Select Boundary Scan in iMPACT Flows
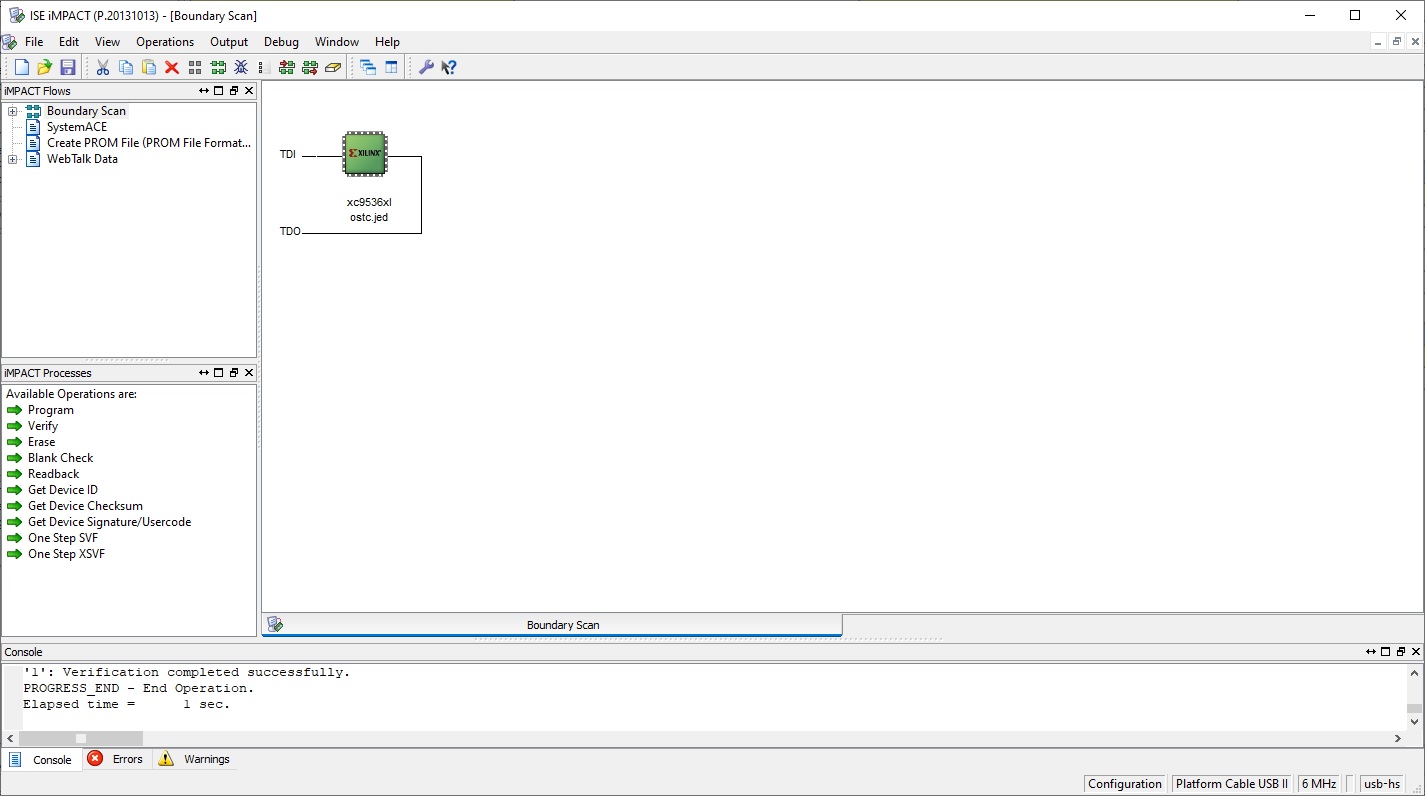Screen dimensions: 1425x796 (x=86, y=111)
